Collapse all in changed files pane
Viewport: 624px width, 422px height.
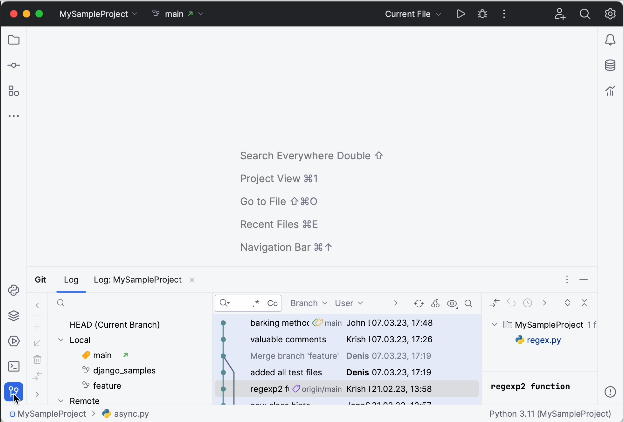pos(584,303)
